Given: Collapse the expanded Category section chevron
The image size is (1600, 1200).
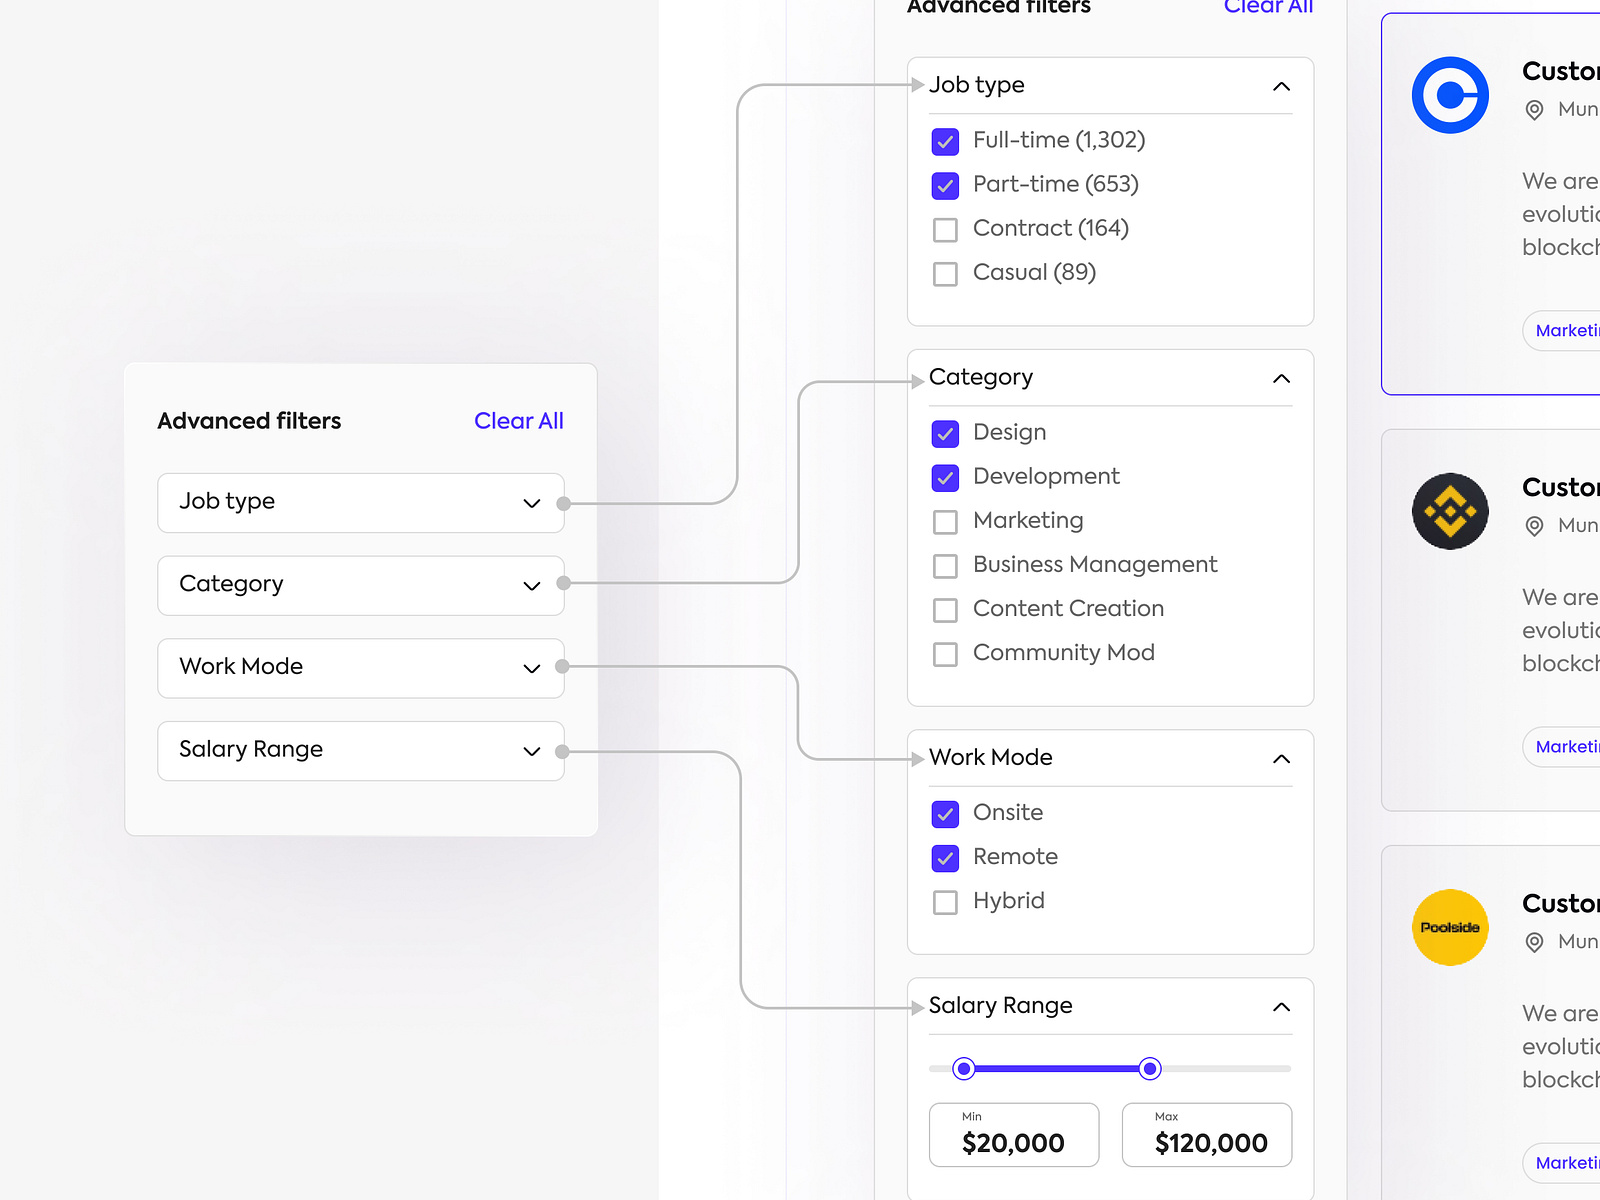Looking at the screenshot, I should pyautogui.click(x=1281, y=378).
